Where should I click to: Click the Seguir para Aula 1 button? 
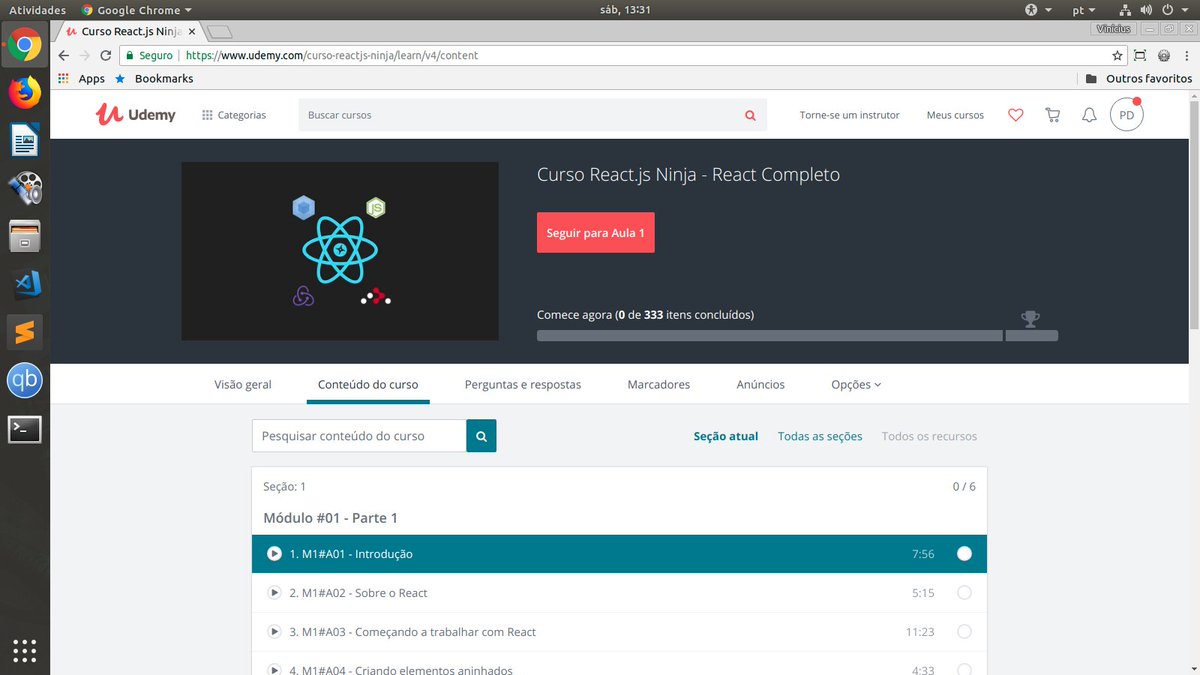[596, 232]
